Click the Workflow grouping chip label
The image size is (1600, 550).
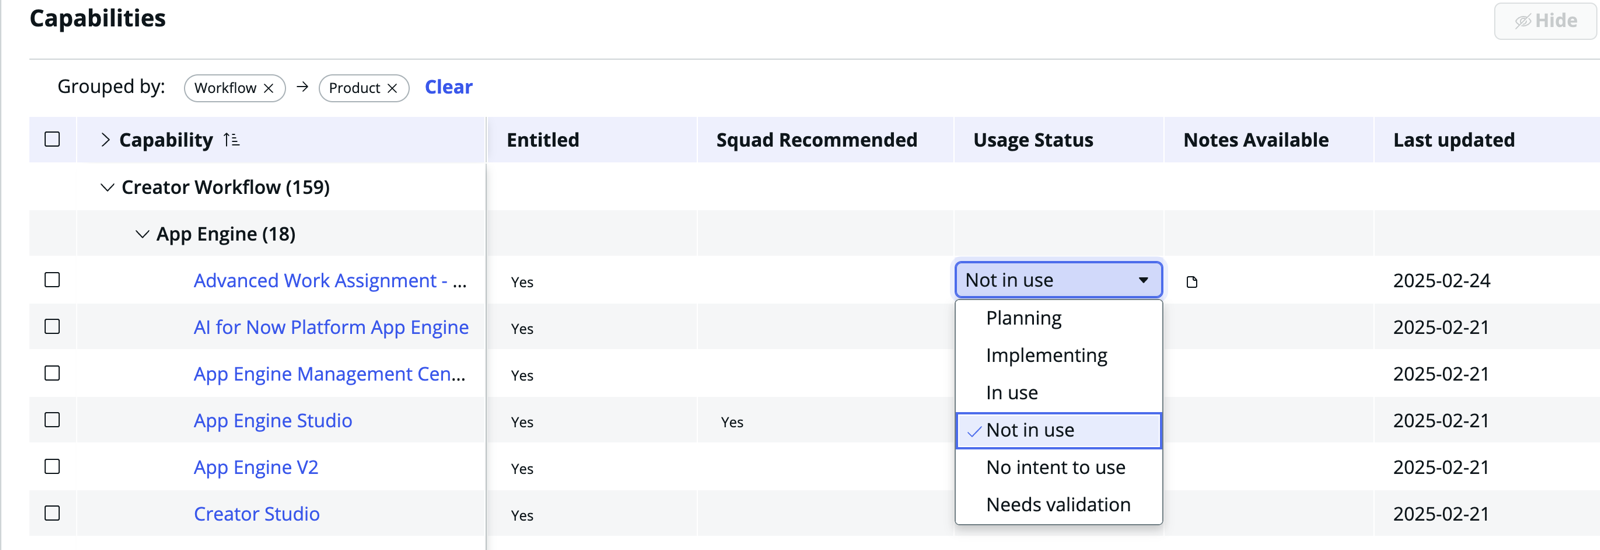tap(225, 88)
